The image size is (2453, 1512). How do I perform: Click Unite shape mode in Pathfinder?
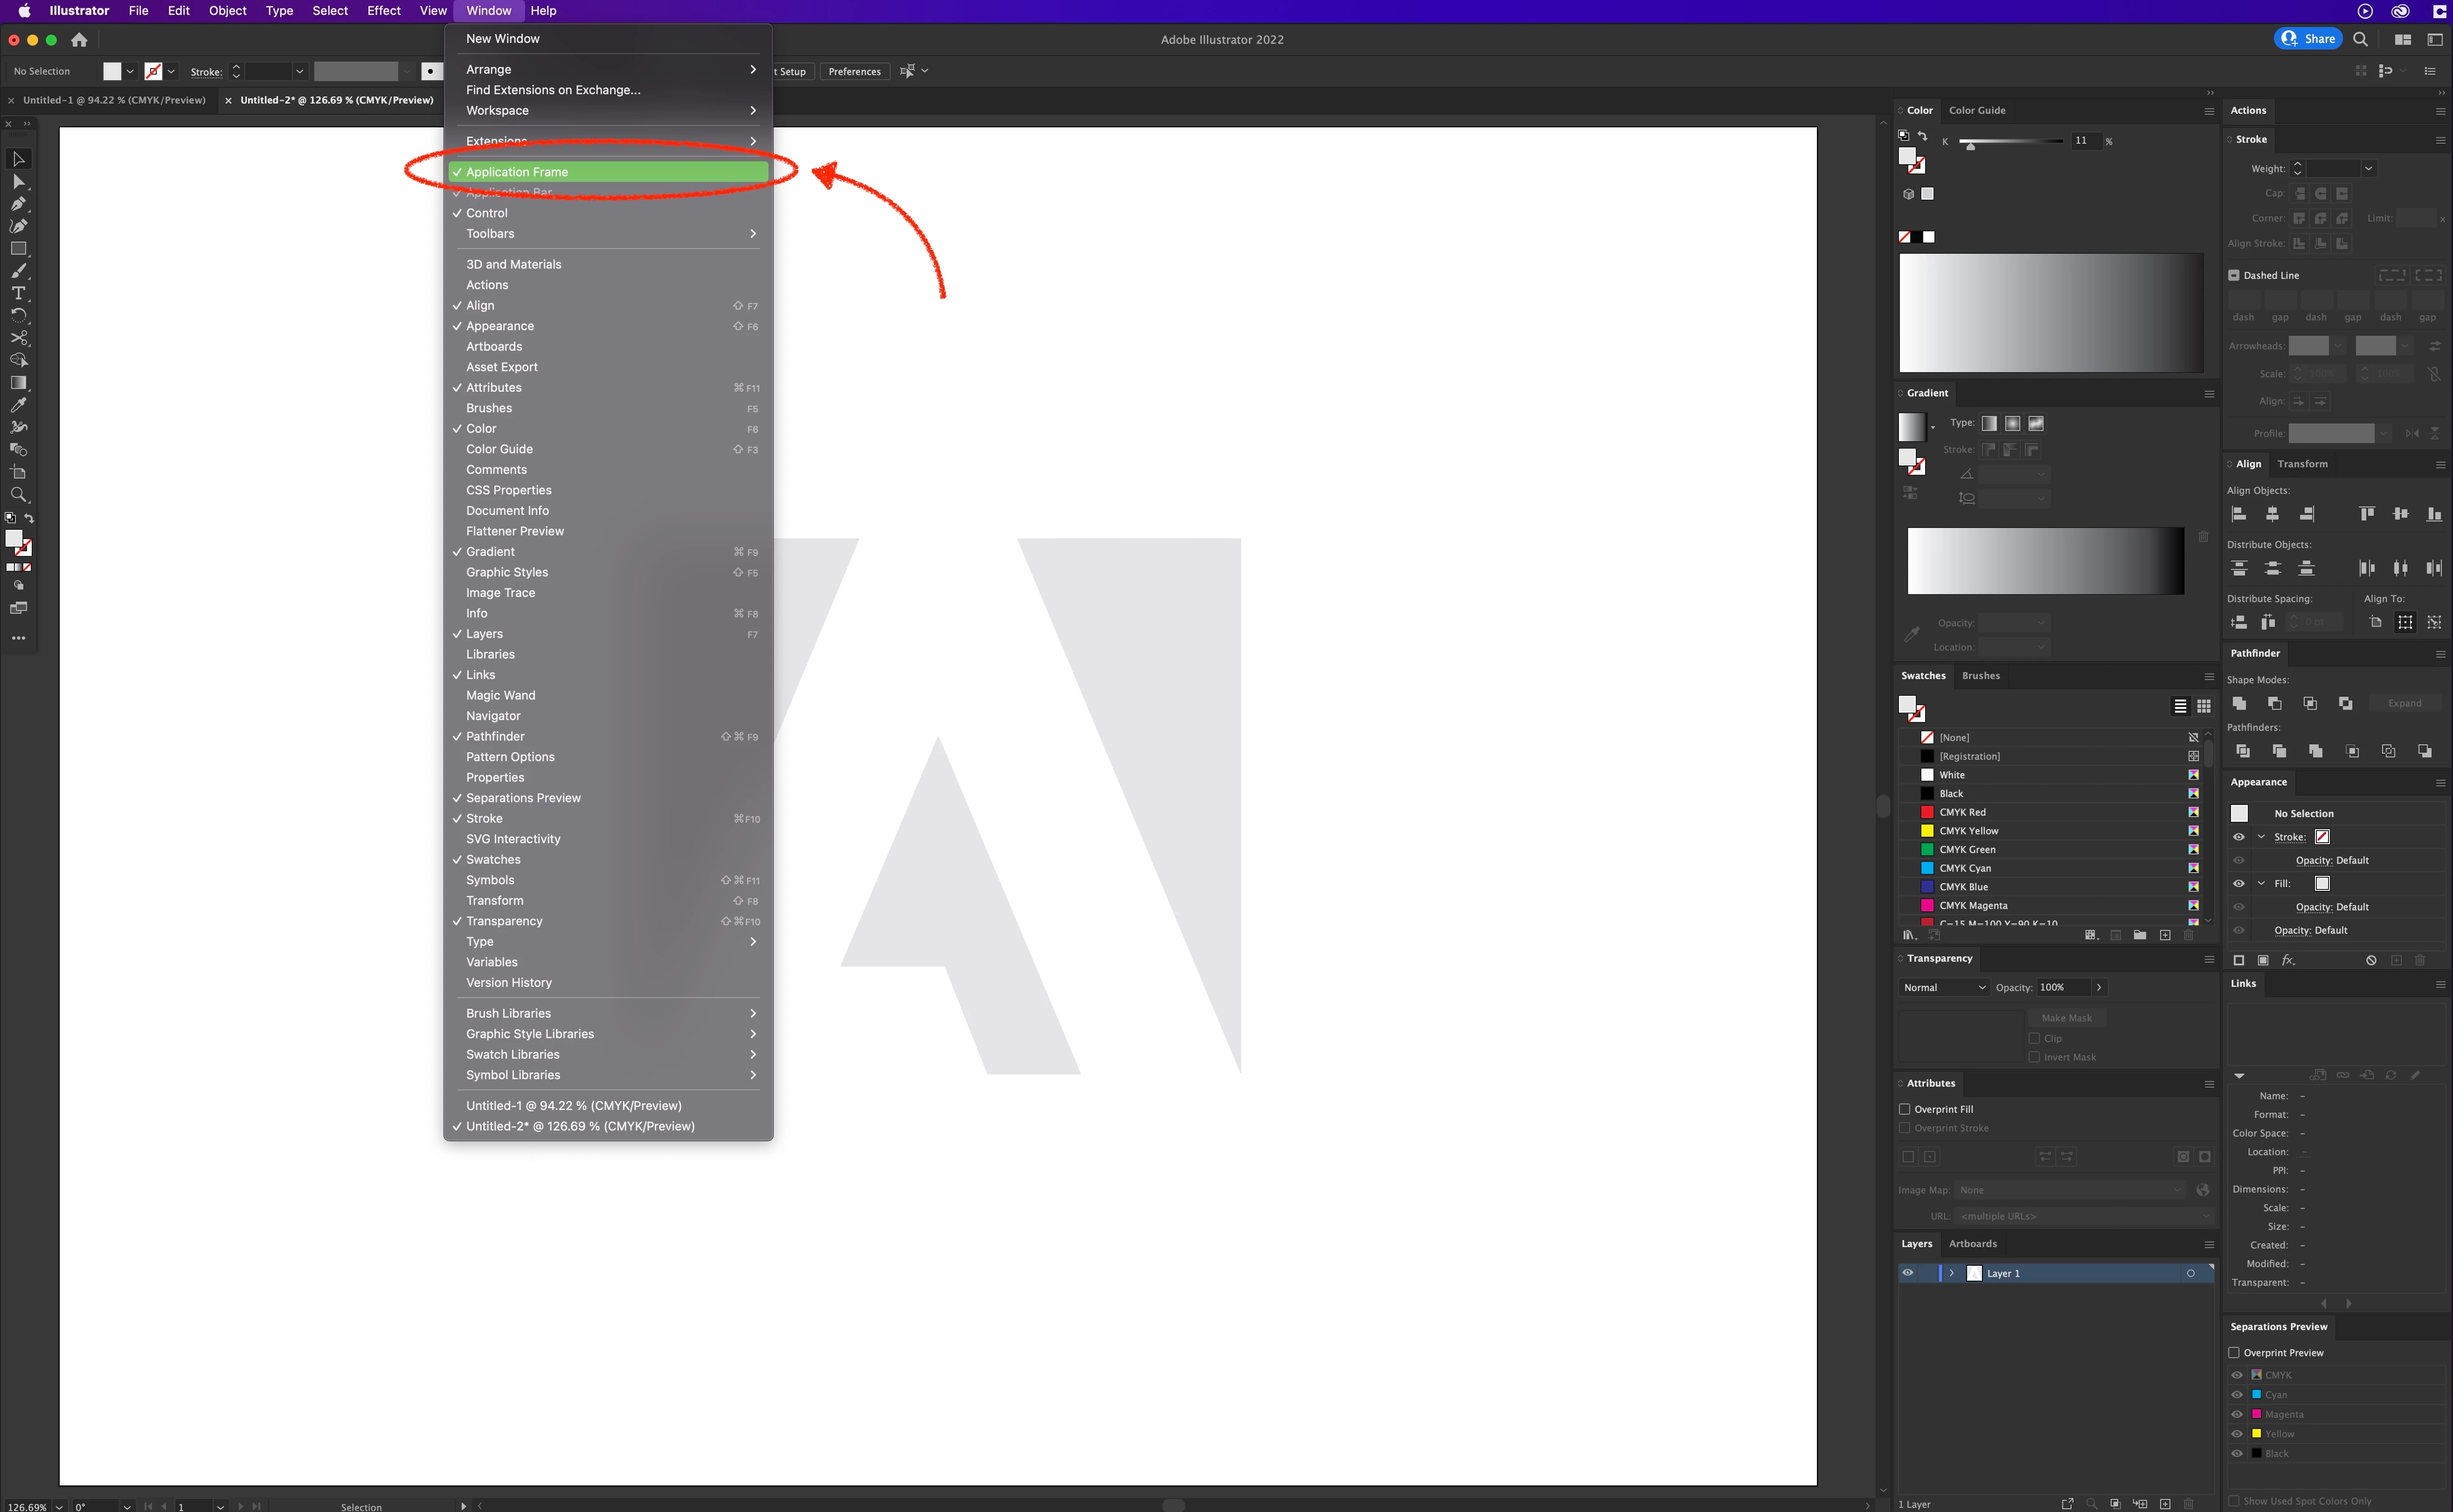[2240, 703]
